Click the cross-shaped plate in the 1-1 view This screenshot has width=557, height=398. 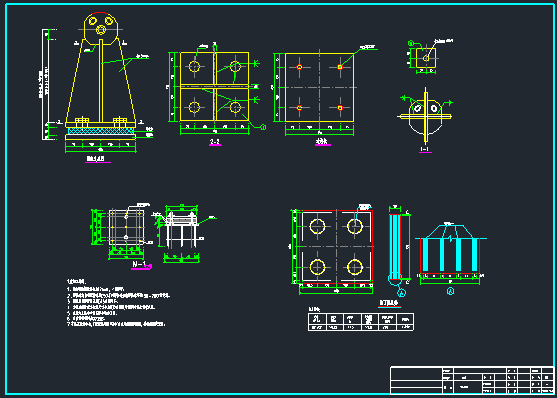[x=426, y=116]
